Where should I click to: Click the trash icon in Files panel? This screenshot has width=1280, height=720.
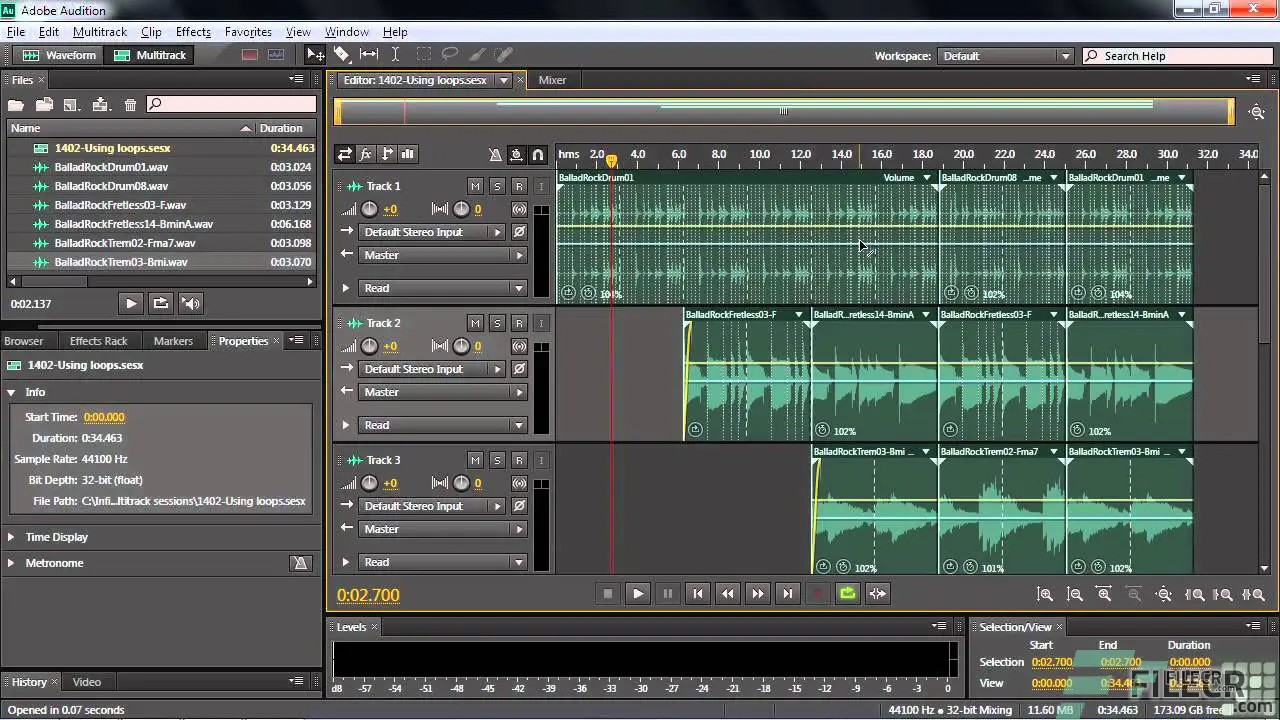click(x=130, y=104)
